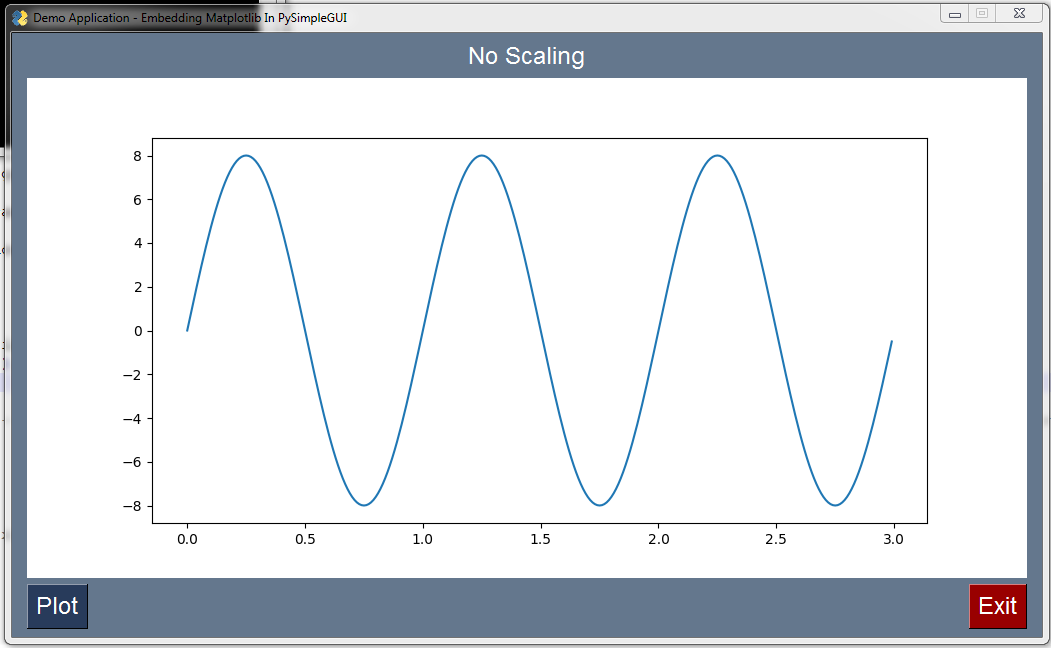The image size is (1051, 648).
Task: Click the top border of the plot frame
Action: 540,137
